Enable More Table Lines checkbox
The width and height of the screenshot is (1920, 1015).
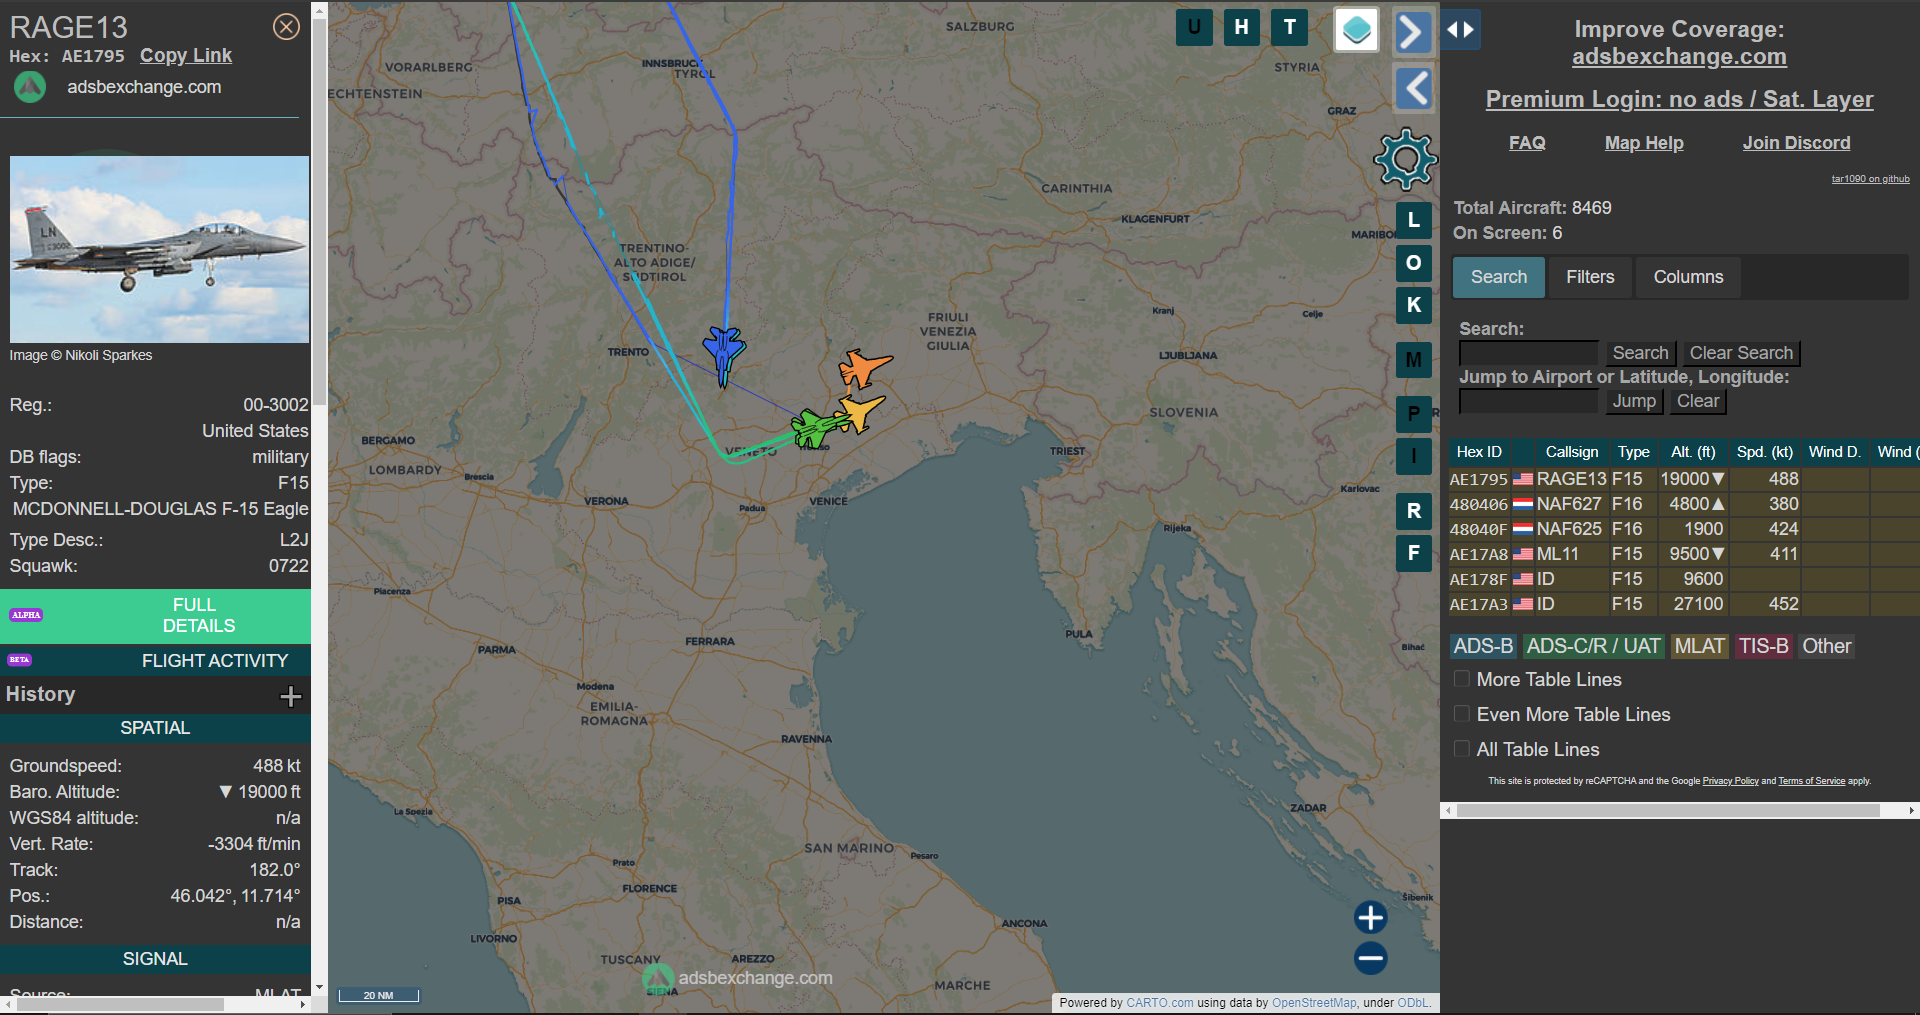(1461, 679)
